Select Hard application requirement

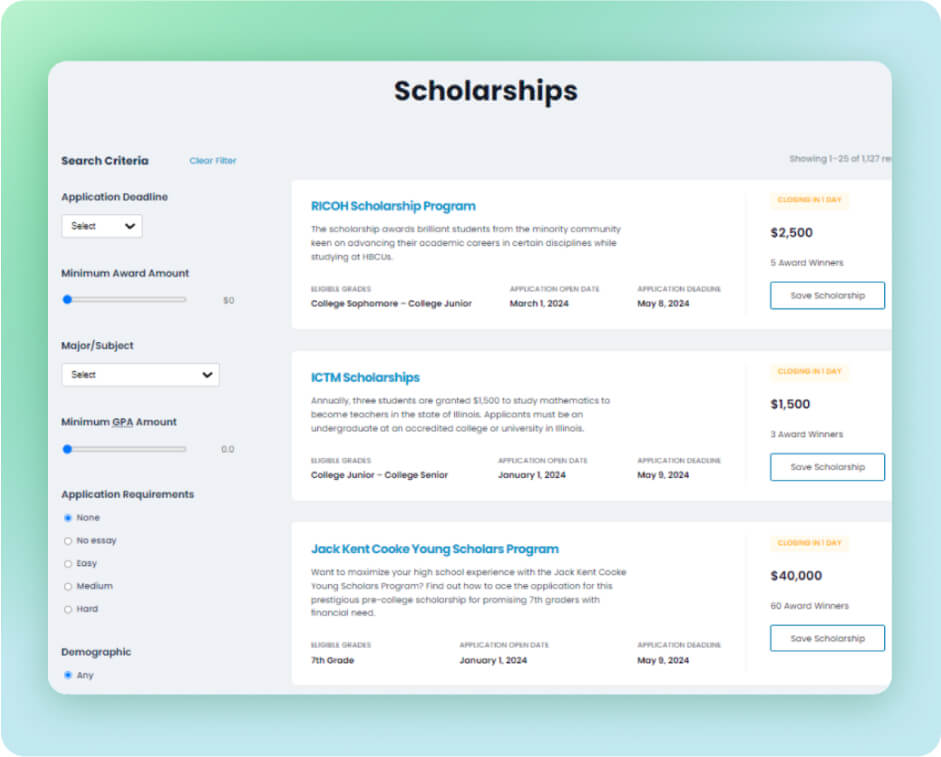click(68, 609)
